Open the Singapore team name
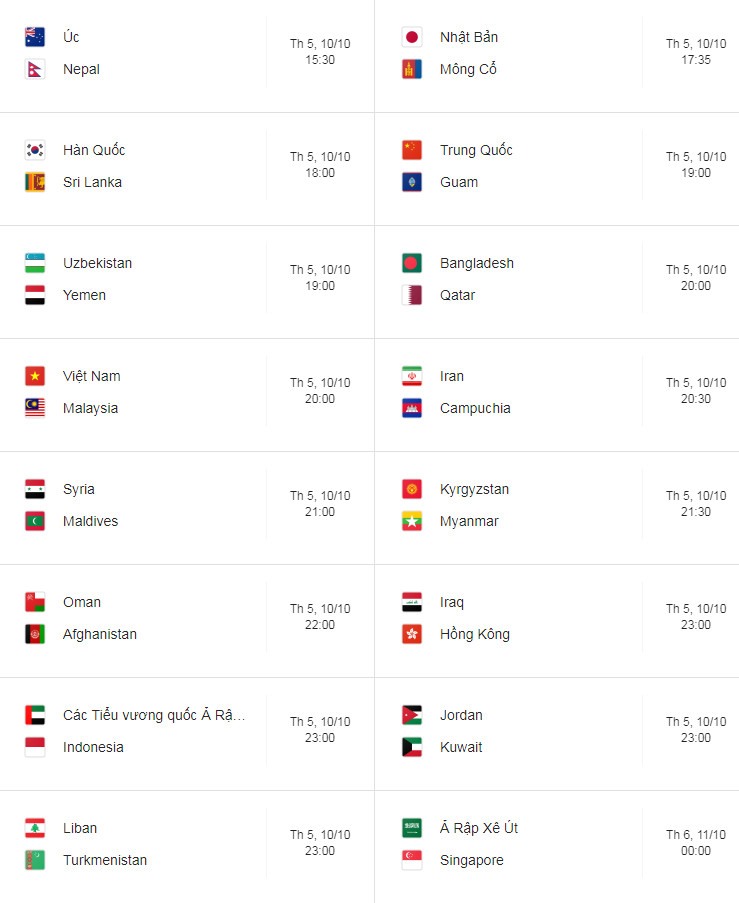739x903 pixels. click(x=472, y=860)
